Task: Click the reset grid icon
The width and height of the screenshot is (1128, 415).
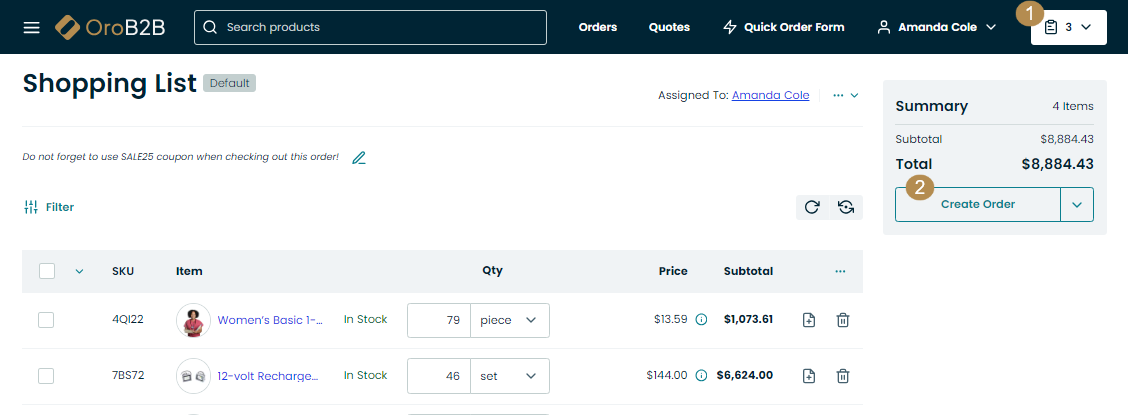Action: (x=846, y=207)
